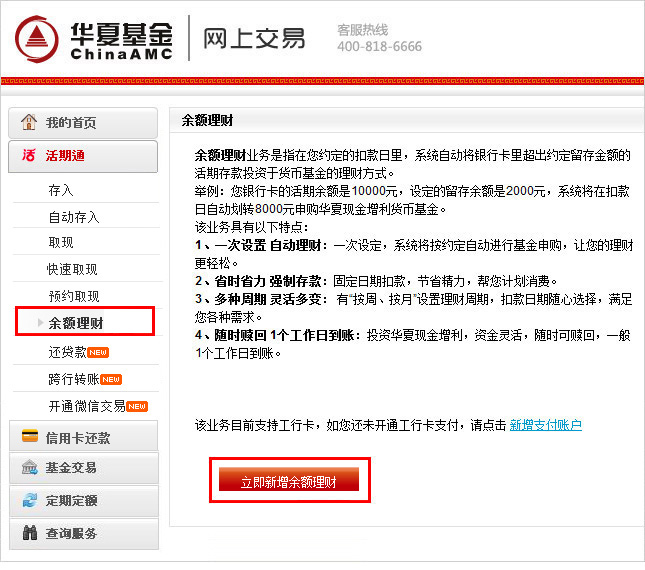The image size is (645, 570).
Task: Click the bold heading 一次设置 自动理财
Action: point(268,246)
